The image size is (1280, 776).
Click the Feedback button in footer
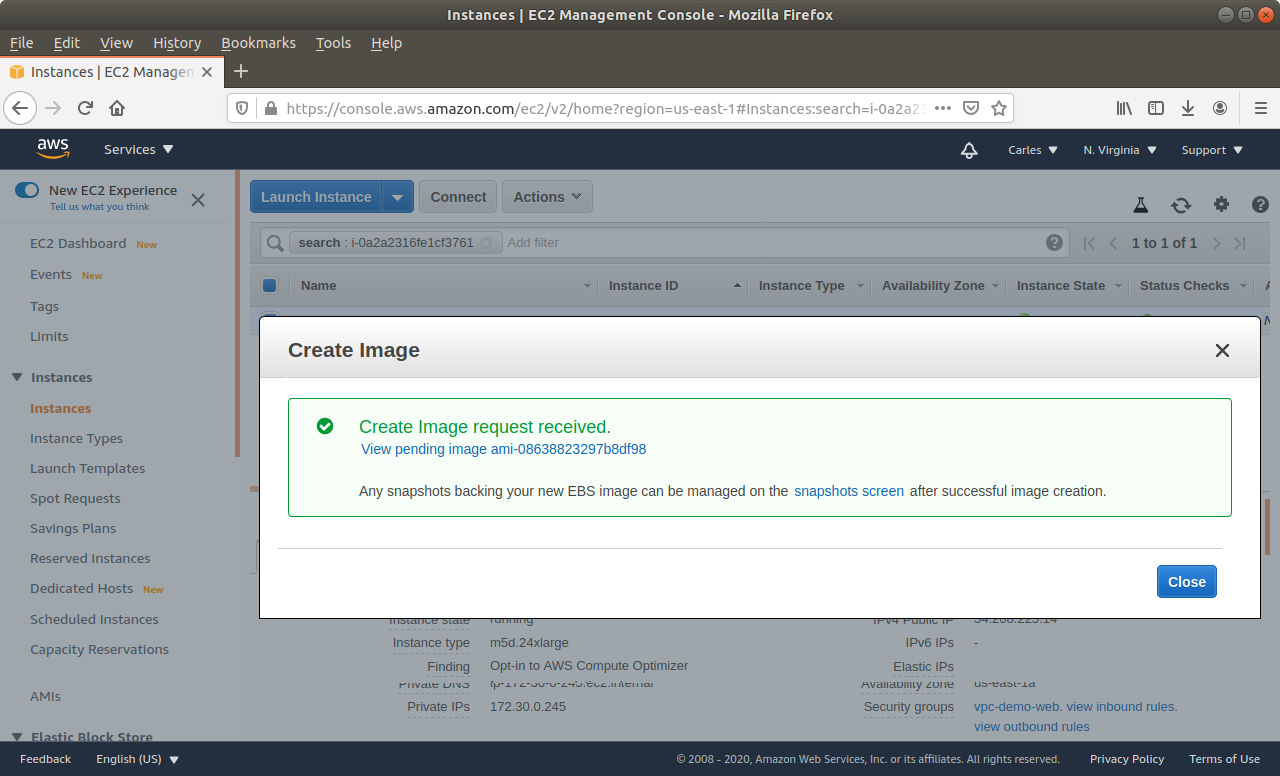pyautogui.click(x=45, y=759)
